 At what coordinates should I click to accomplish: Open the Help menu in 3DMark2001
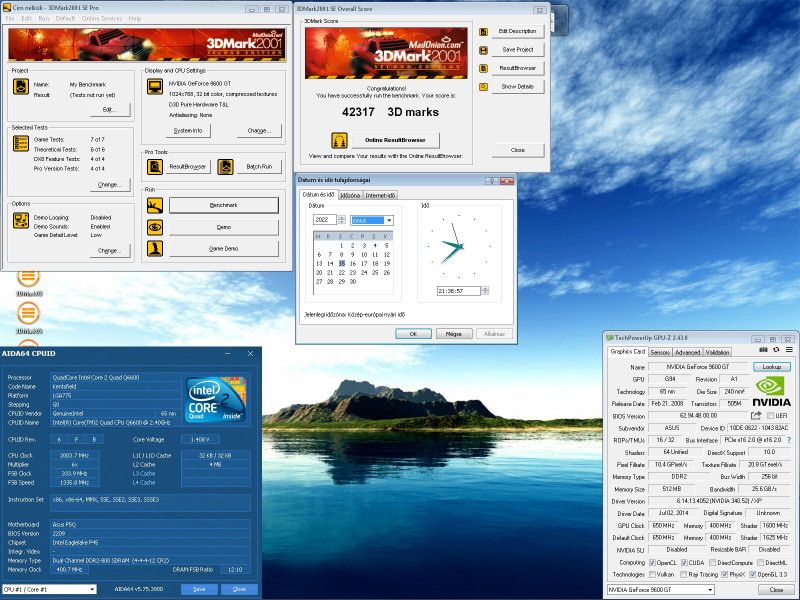pyautogui.click(x=135, y=18)
